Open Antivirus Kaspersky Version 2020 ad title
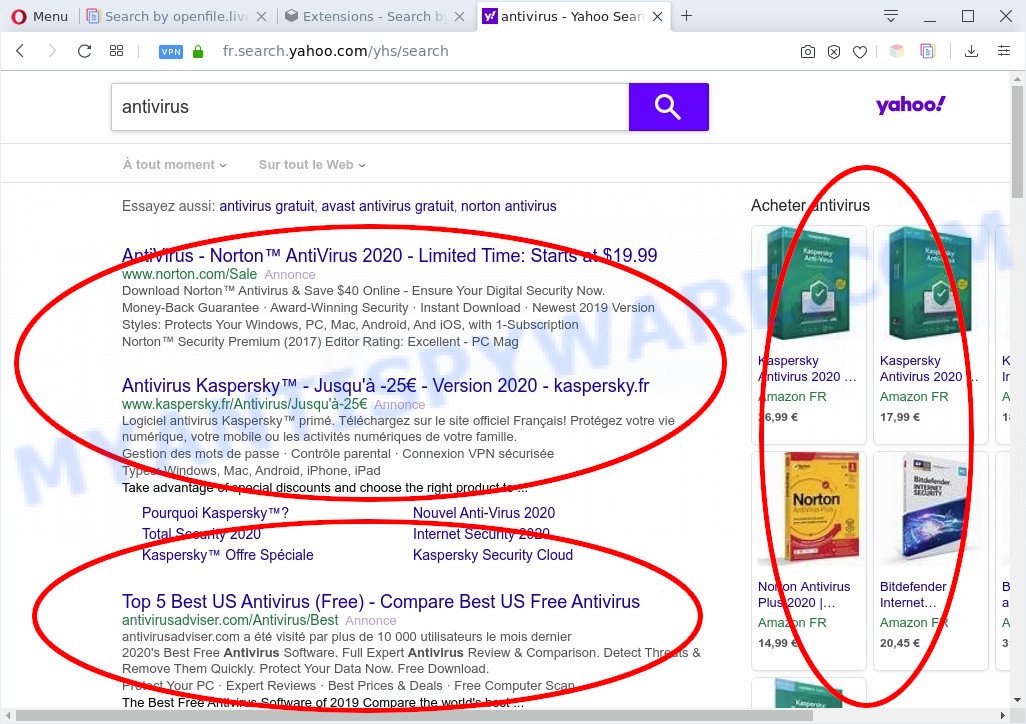 [x=385, y=386]
